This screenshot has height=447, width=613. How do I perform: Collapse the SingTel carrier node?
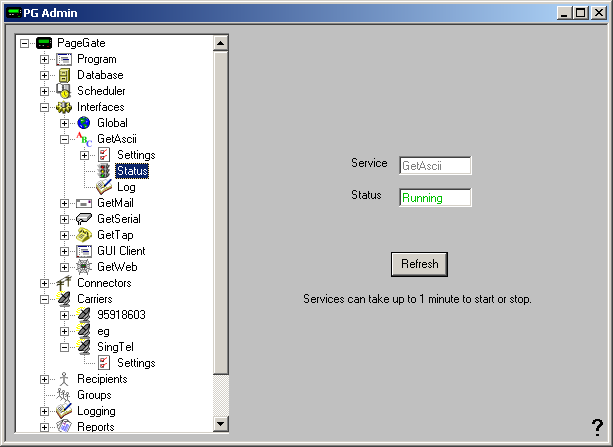pyautogui.click(x=65, y=347)
